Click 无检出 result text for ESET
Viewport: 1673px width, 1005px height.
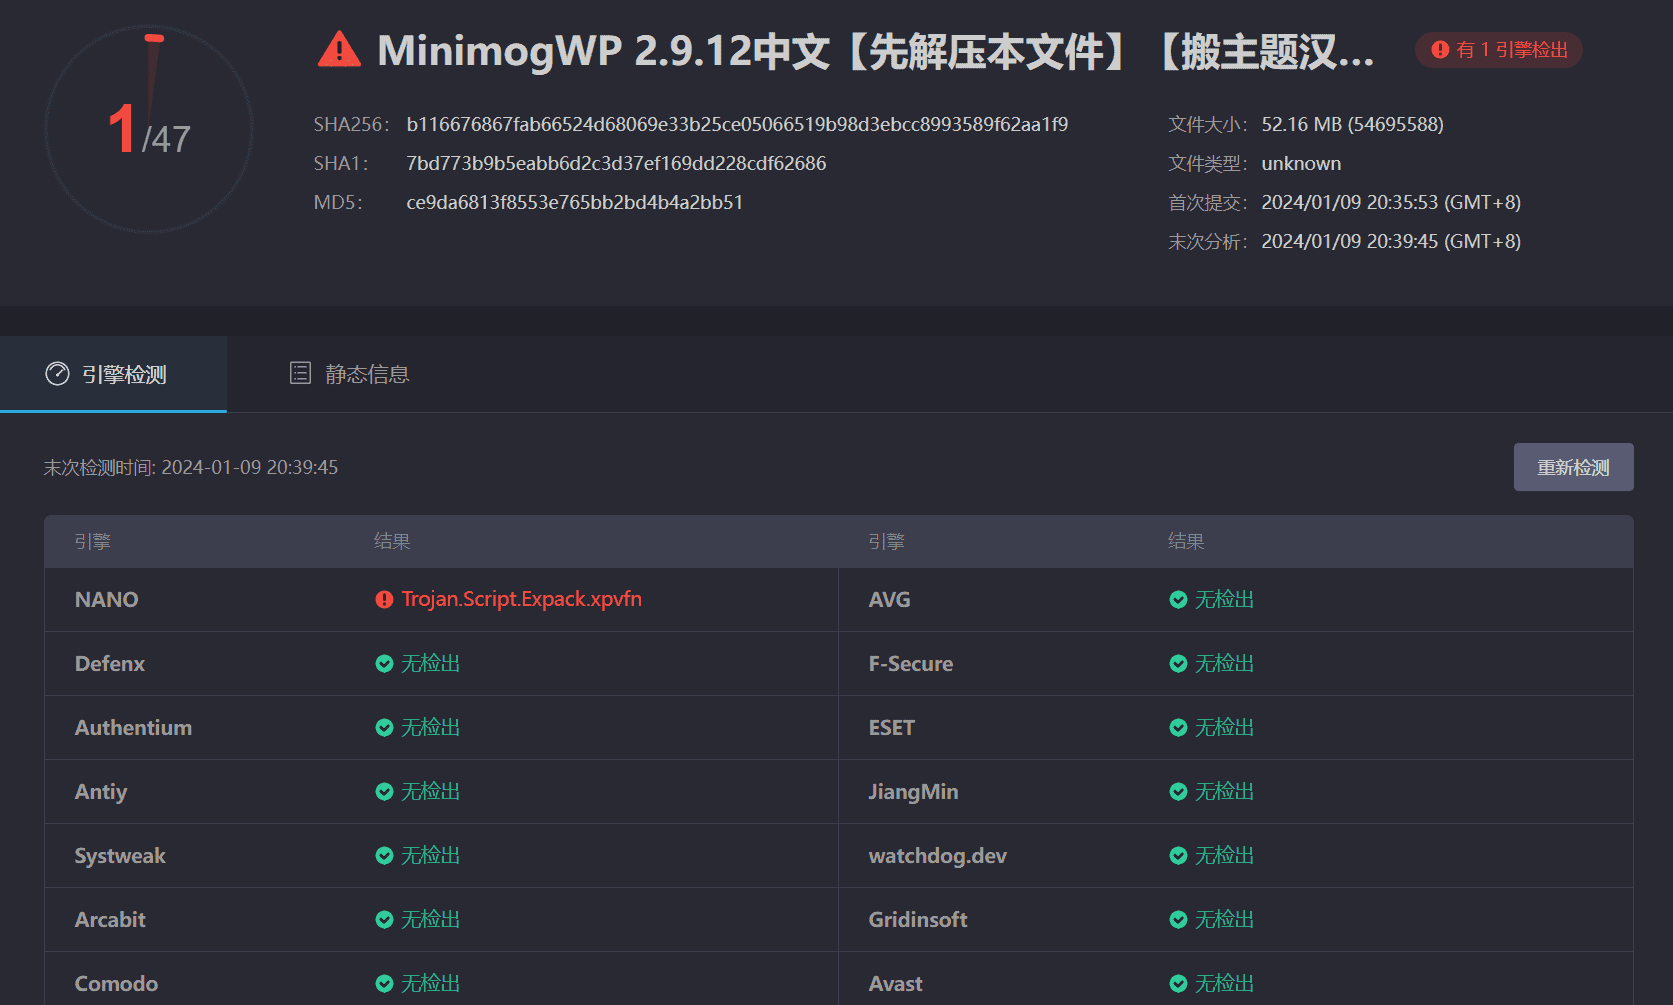[1225, 727]
